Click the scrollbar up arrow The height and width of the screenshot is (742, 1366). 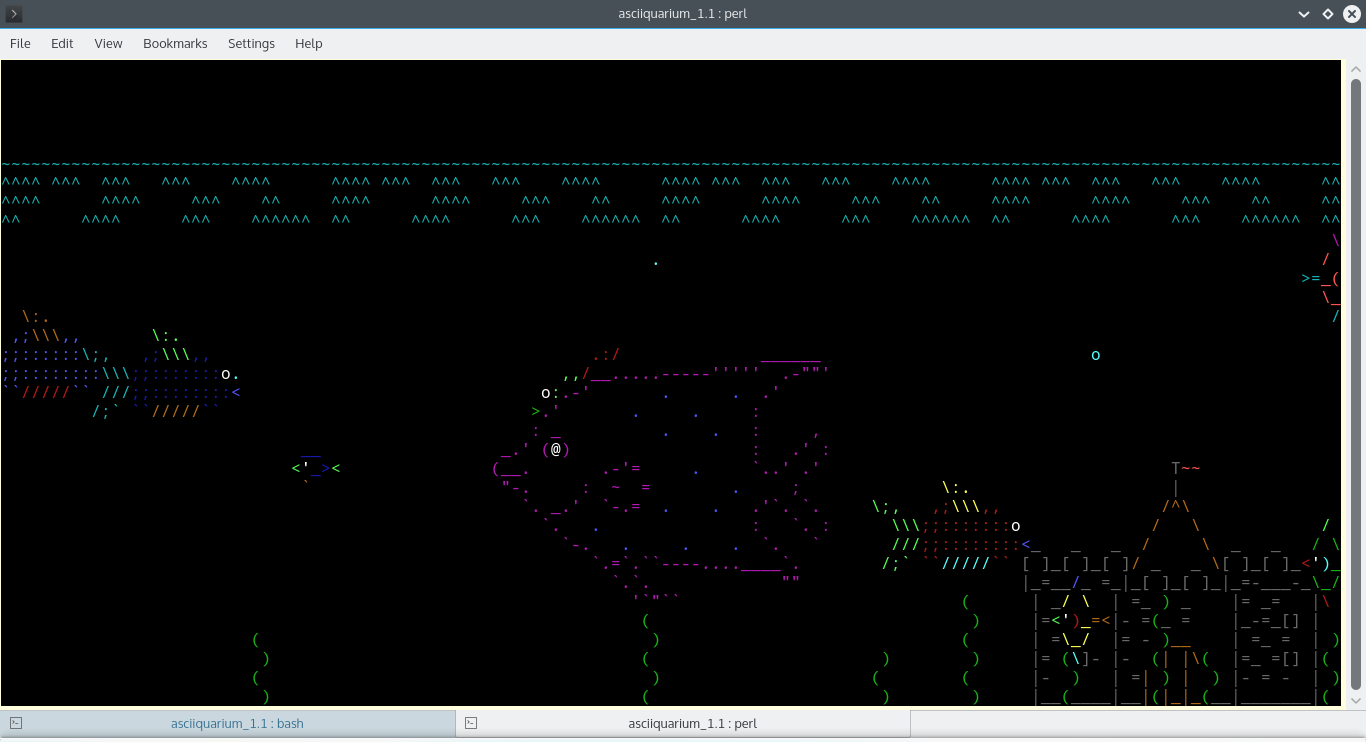pos(1357,68)
